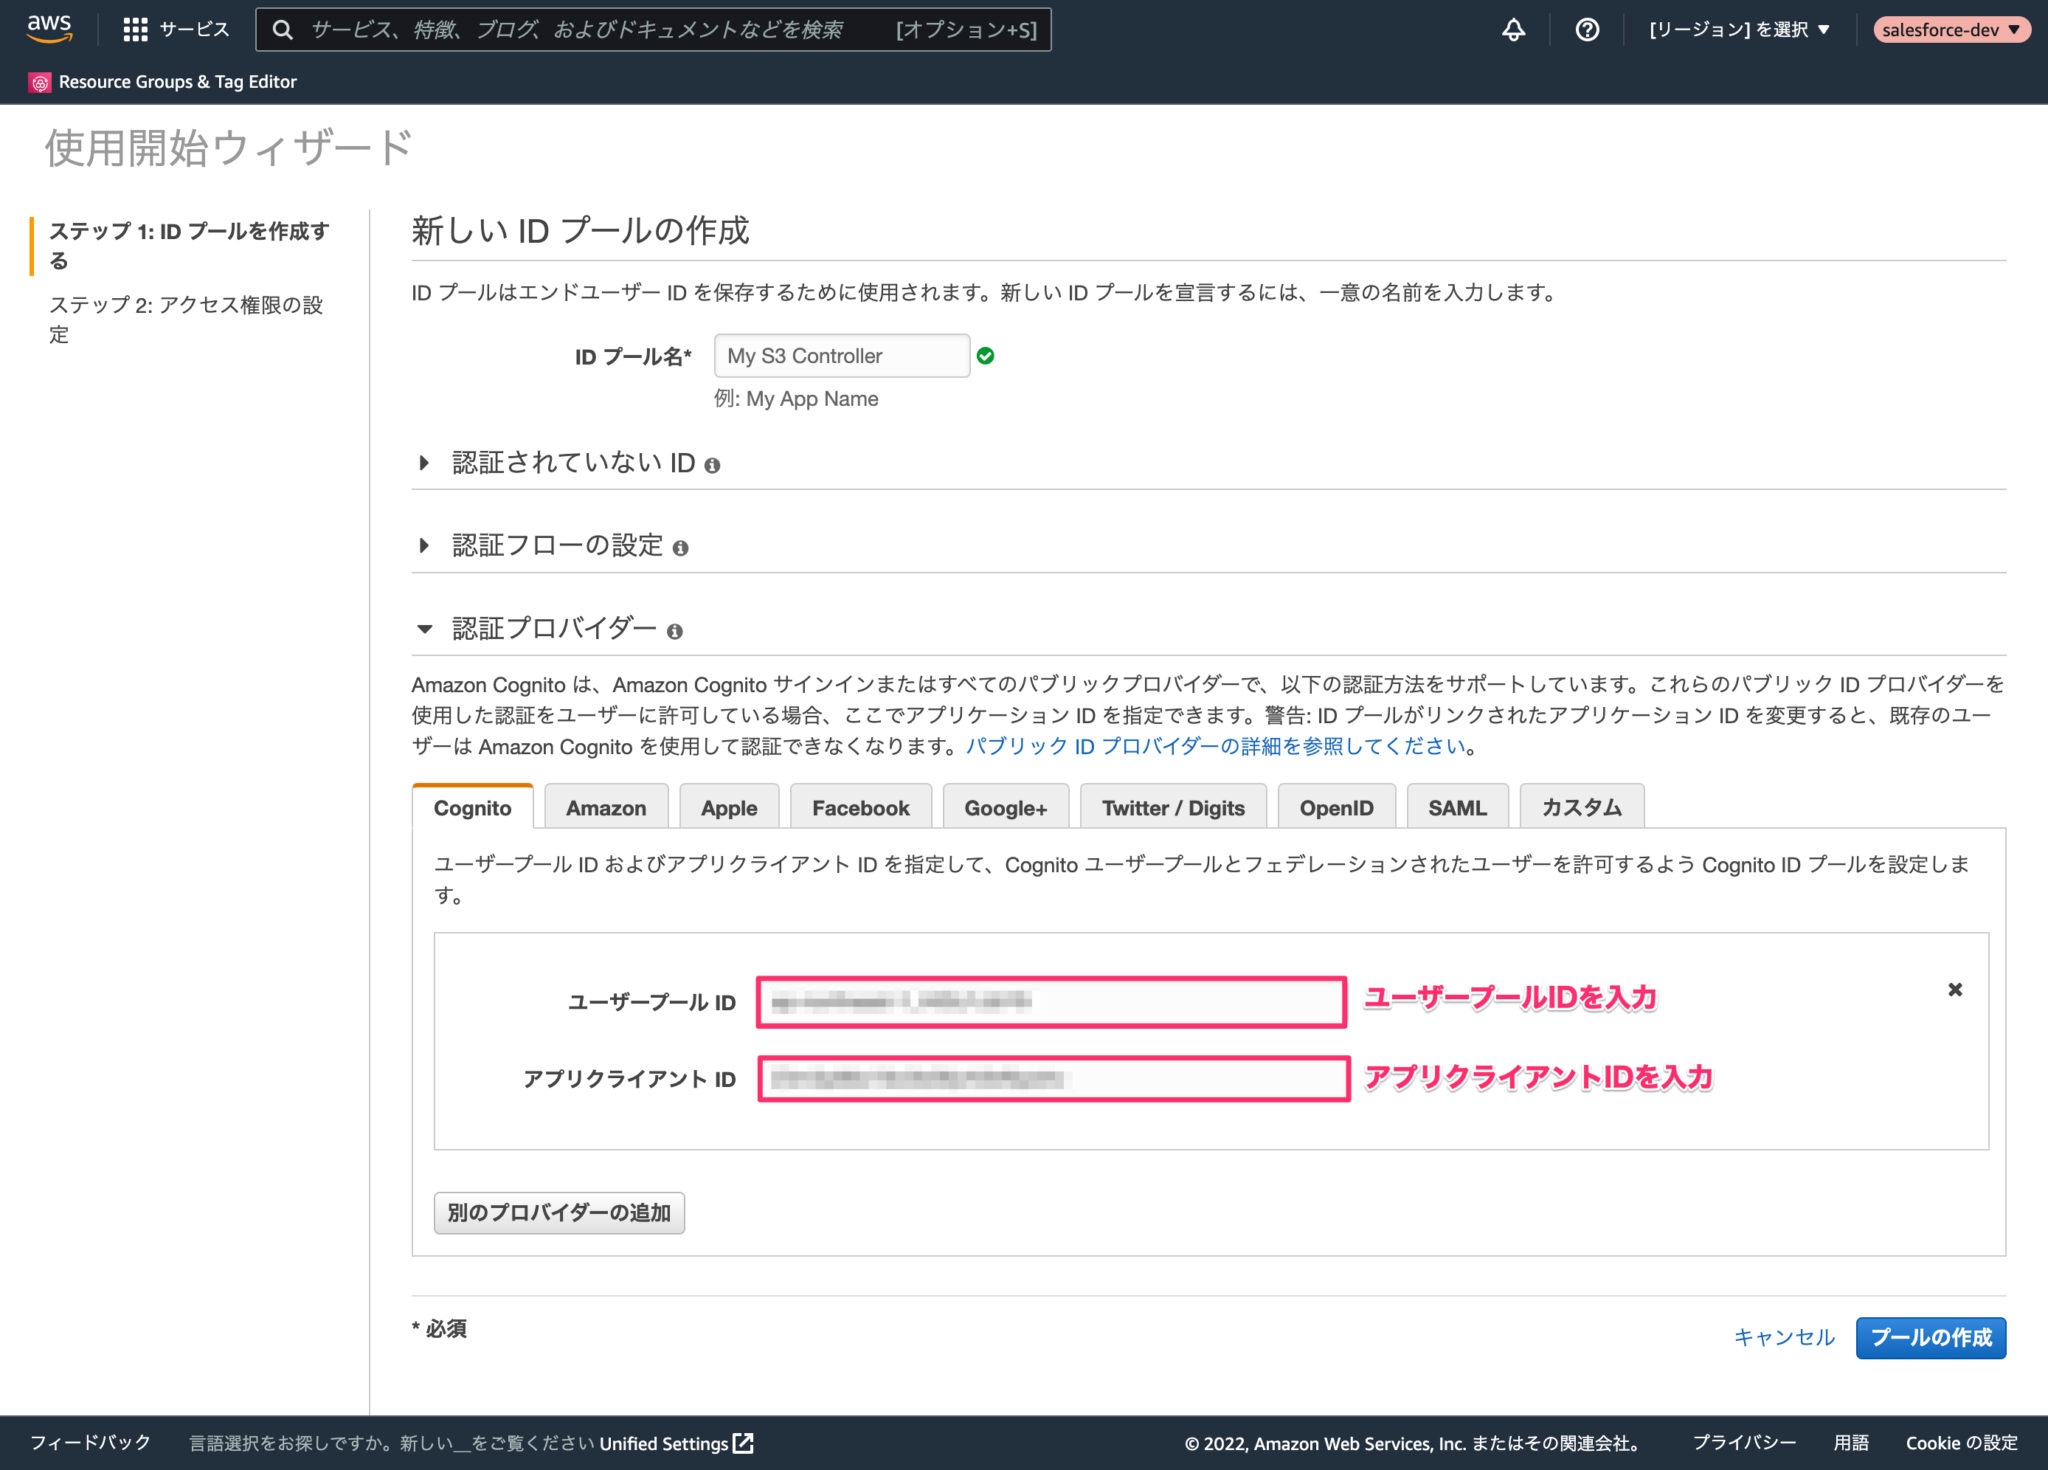Viewport: 2048px width, 1470px height.
Task: Open the help question mark icon
Action: click(1587, 29)
